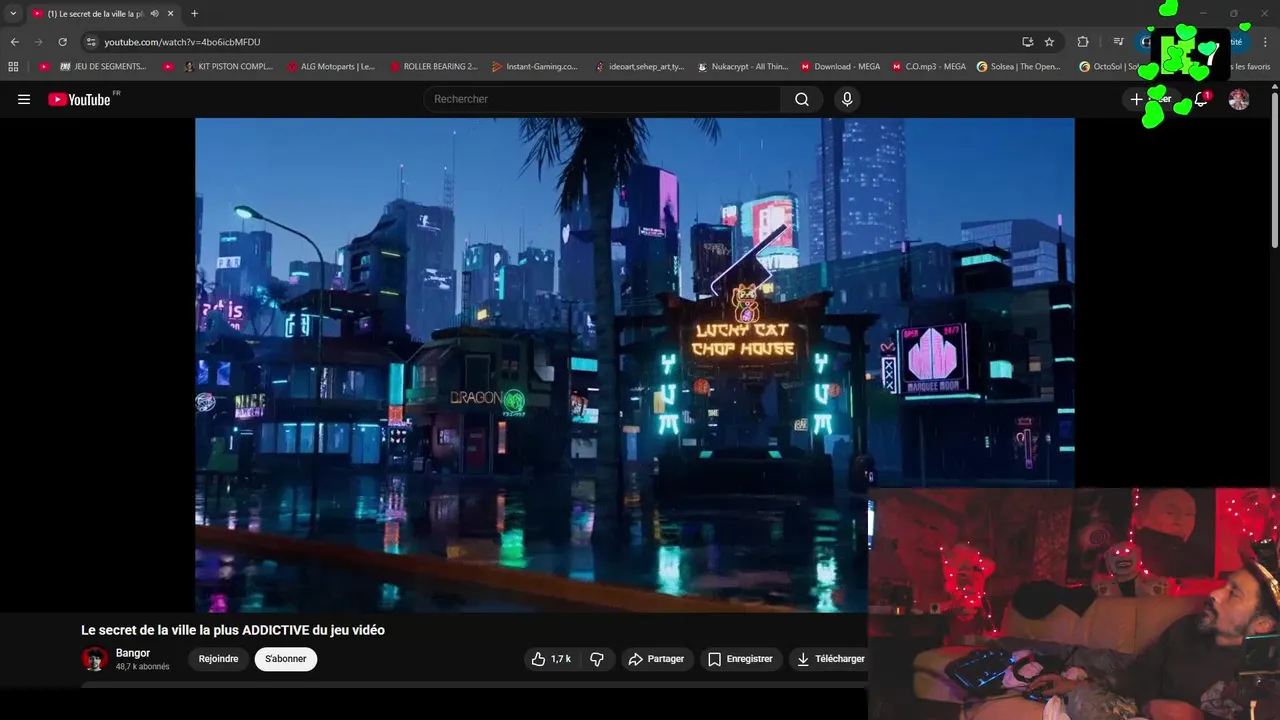Viewport: 1280px width, 720px height.
Task: Open YouTube notifications bell
Action: (x=1201, y=99)
